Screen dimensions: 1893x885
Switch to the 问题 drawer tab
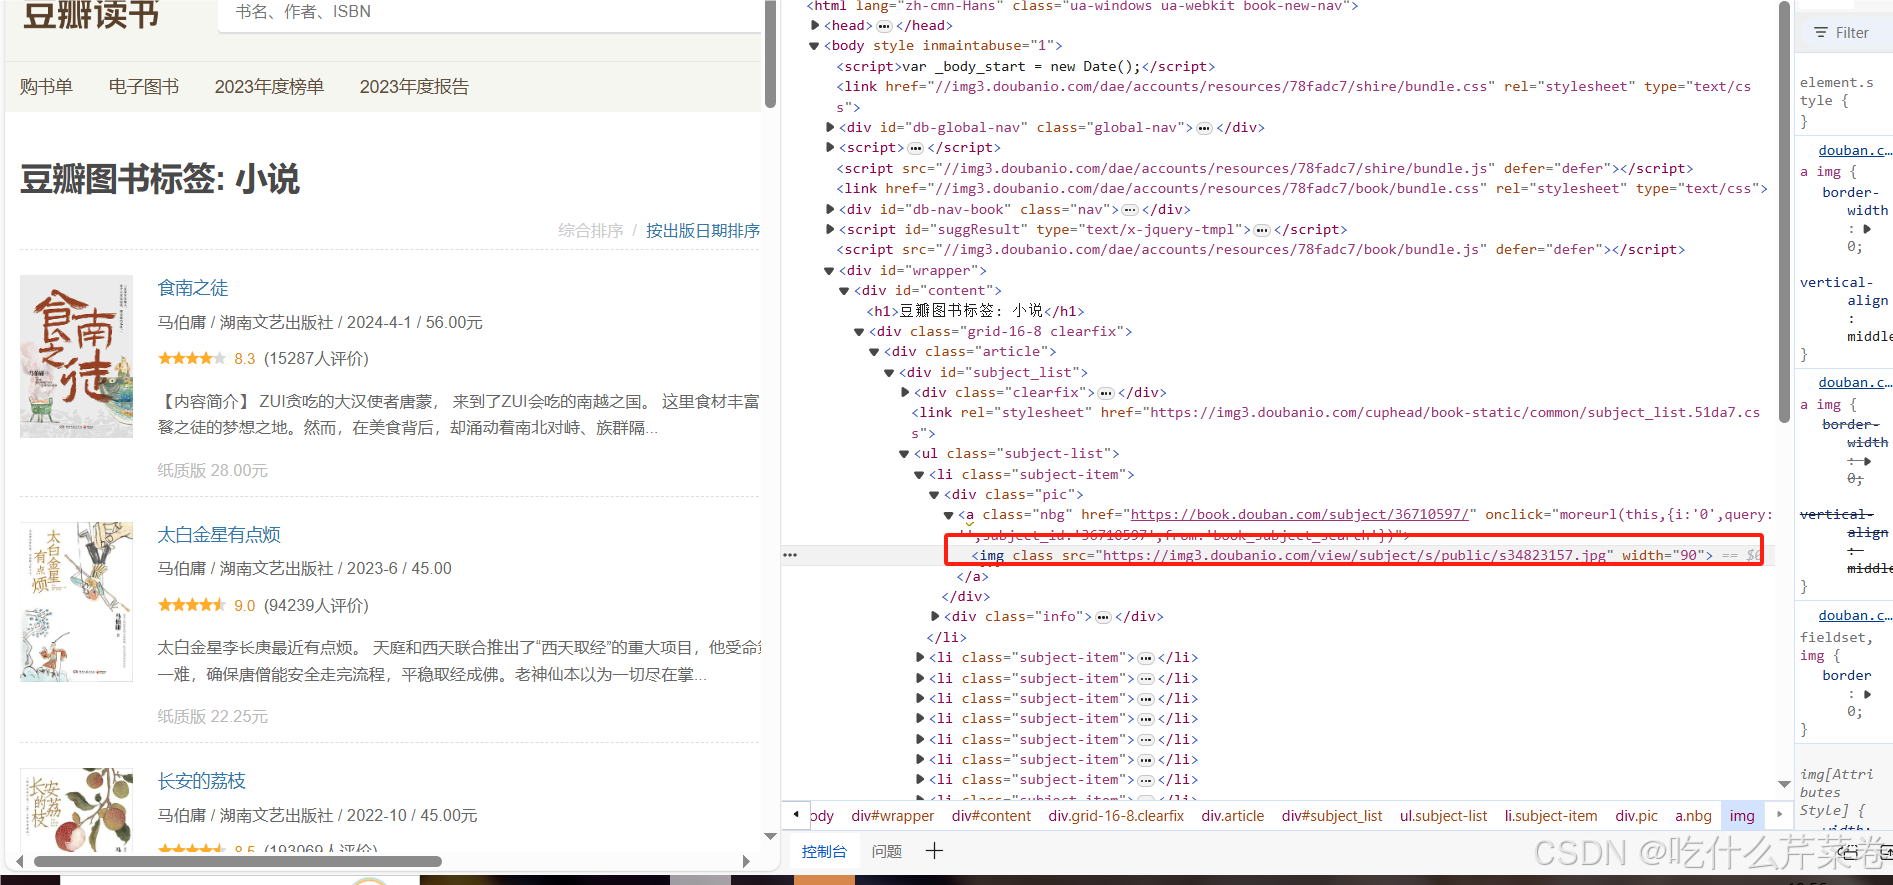pos(886,851)
